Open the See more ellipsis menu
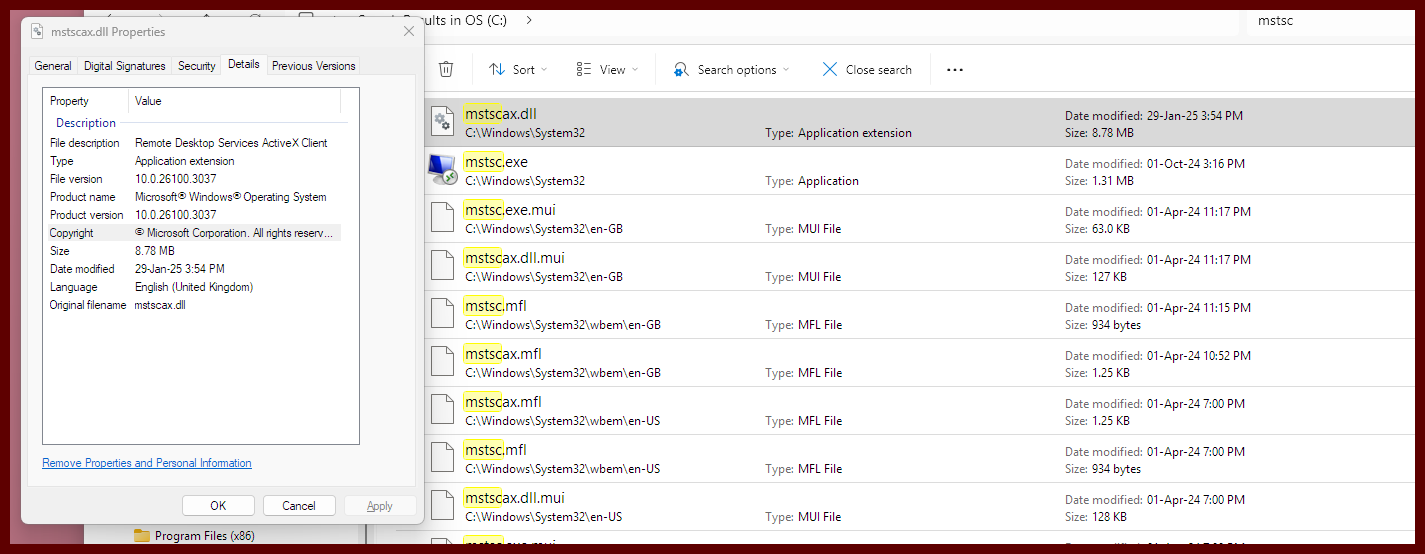Image resolution: width=1425 pixels, height=554 pixels. 955,70
